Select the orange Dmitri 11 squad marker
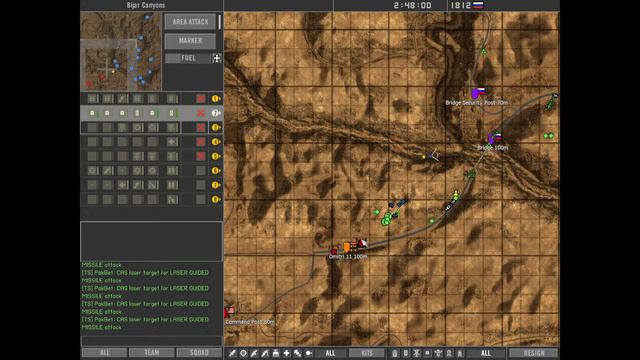Image resolution: width=640 pixels, height=360 pixels. 347,247
